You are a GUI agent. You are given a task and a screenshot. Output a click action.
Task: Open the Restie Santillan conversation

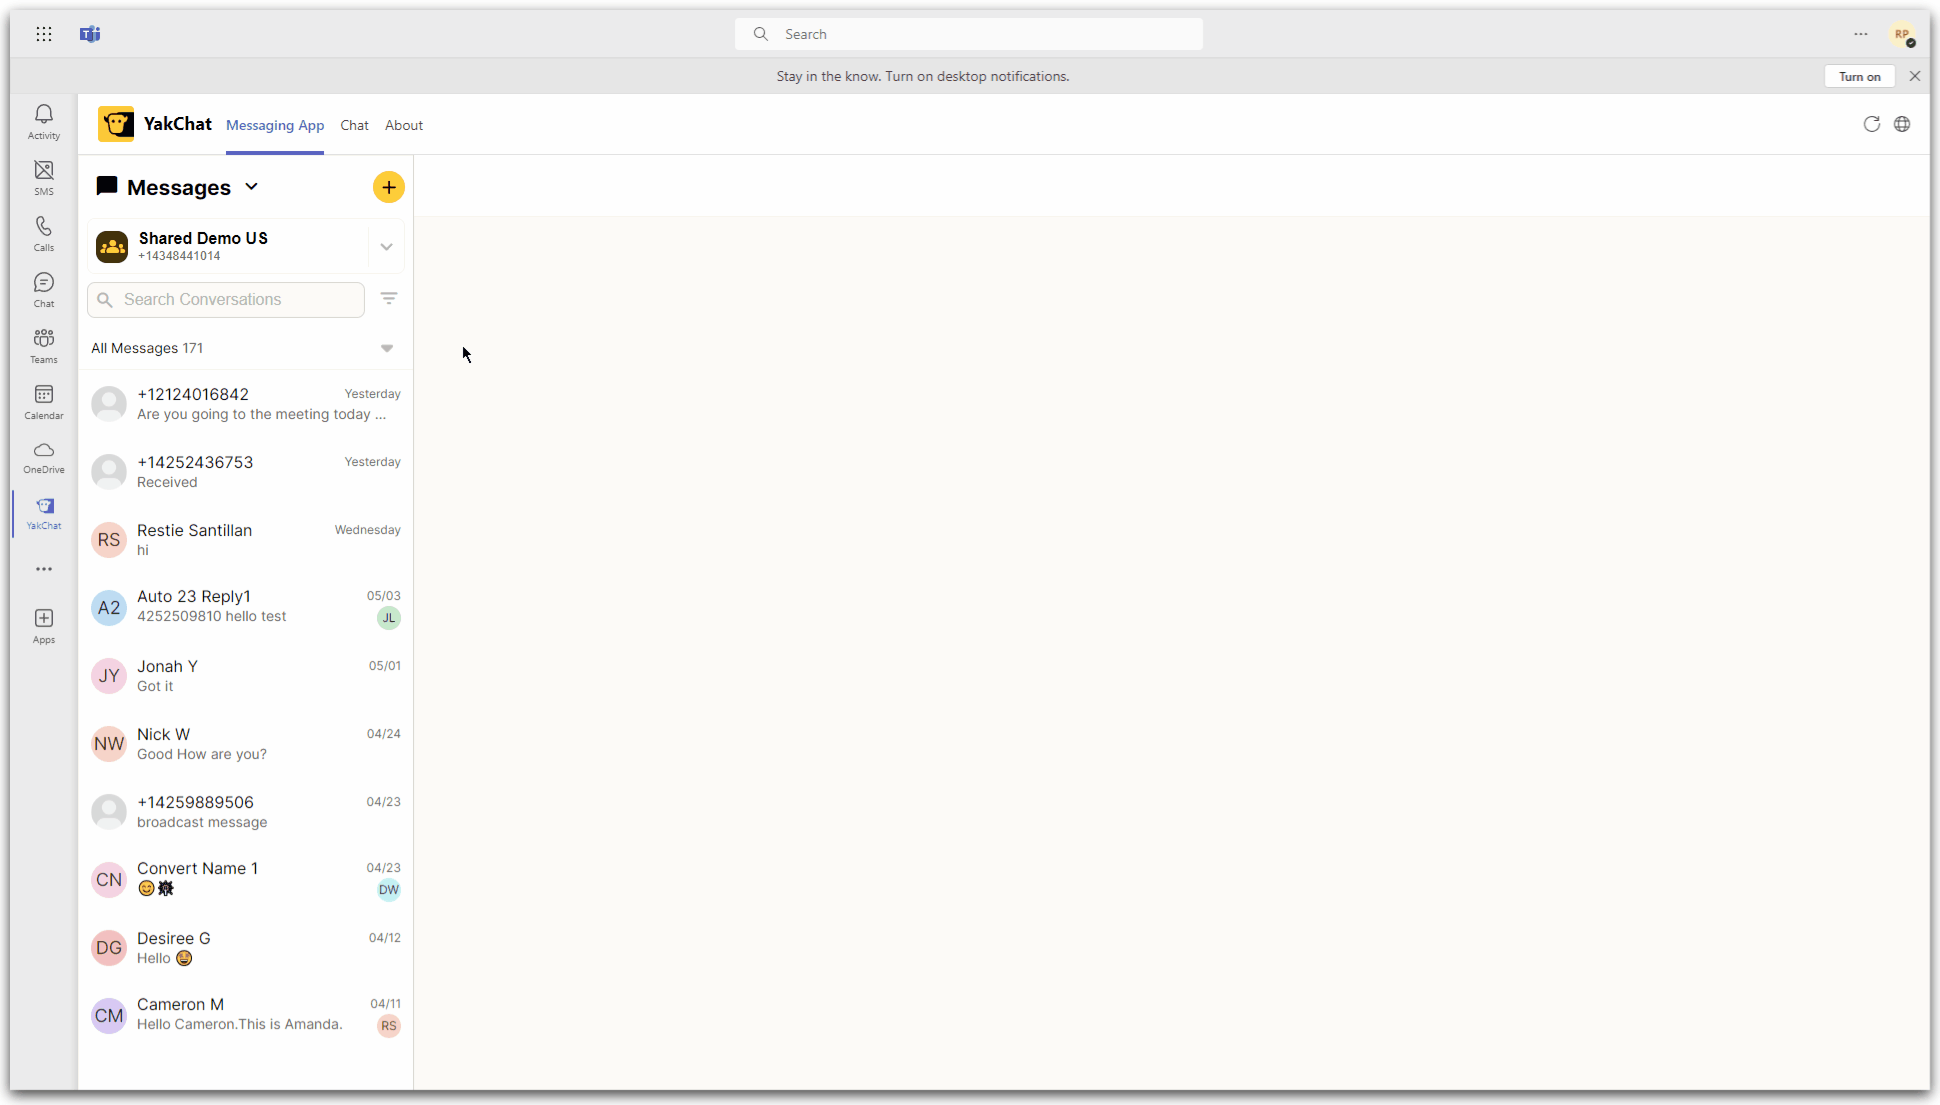[x=246, y=540]
